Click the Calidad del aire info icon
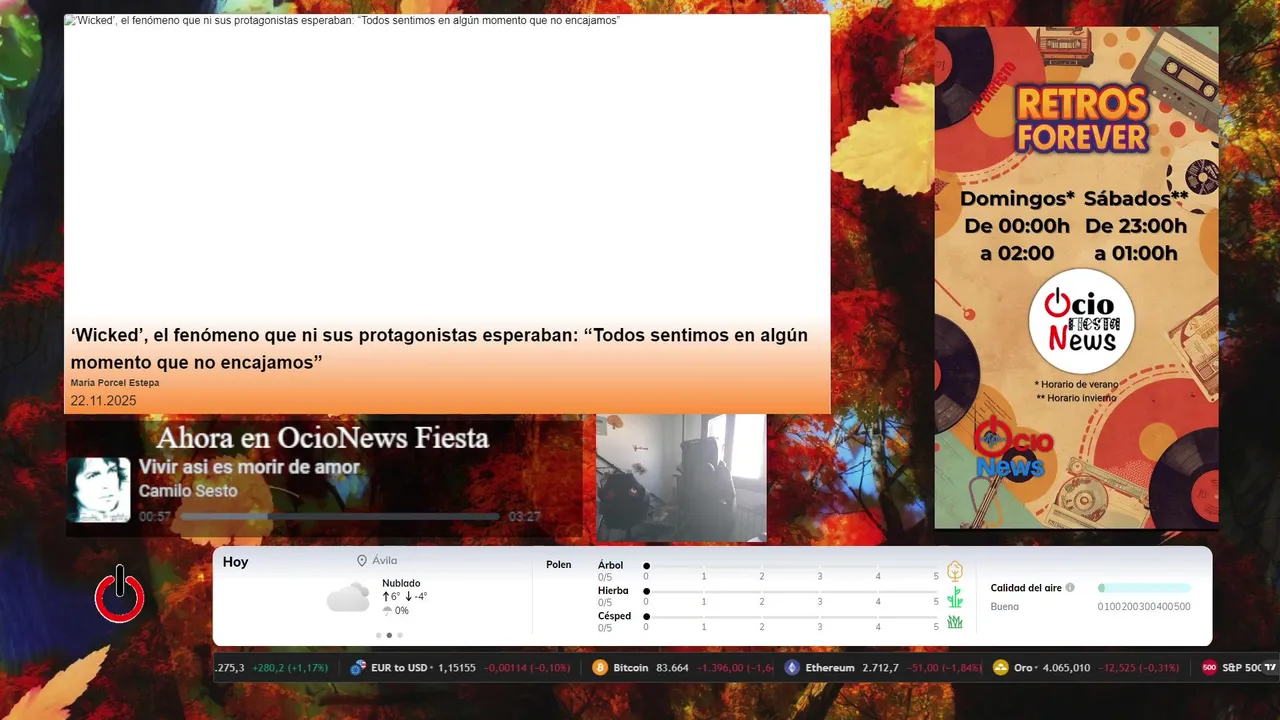 click(x=1070, y=588)
